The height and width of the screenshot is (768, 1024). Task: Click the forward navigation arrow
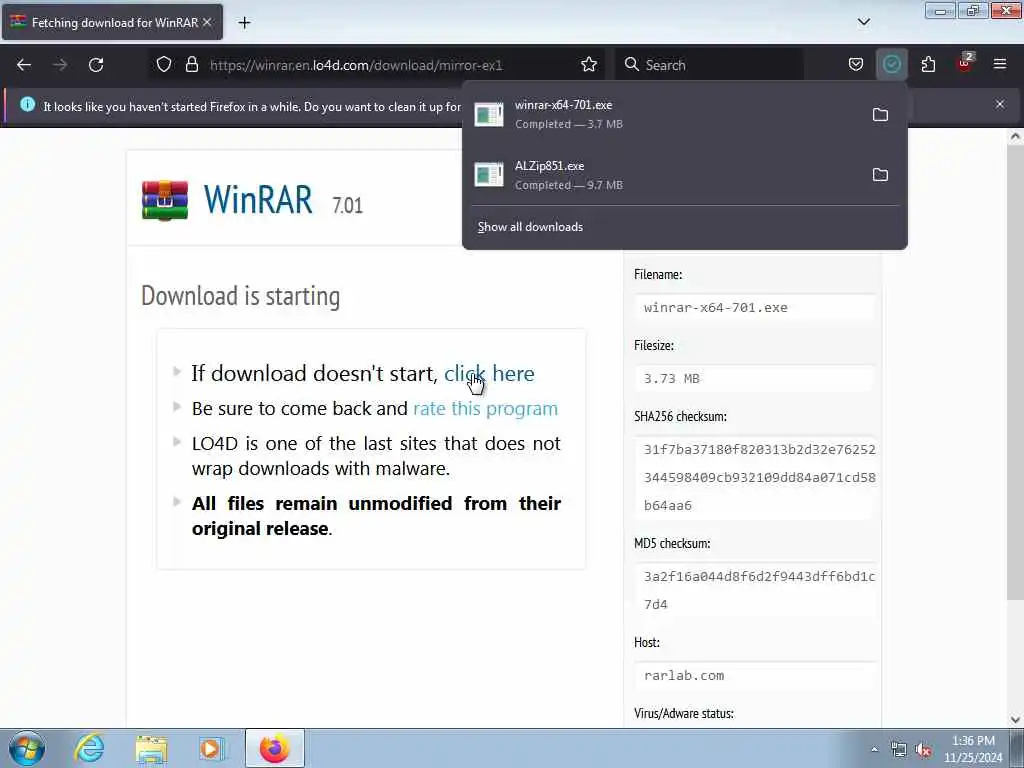click(60, 65)
